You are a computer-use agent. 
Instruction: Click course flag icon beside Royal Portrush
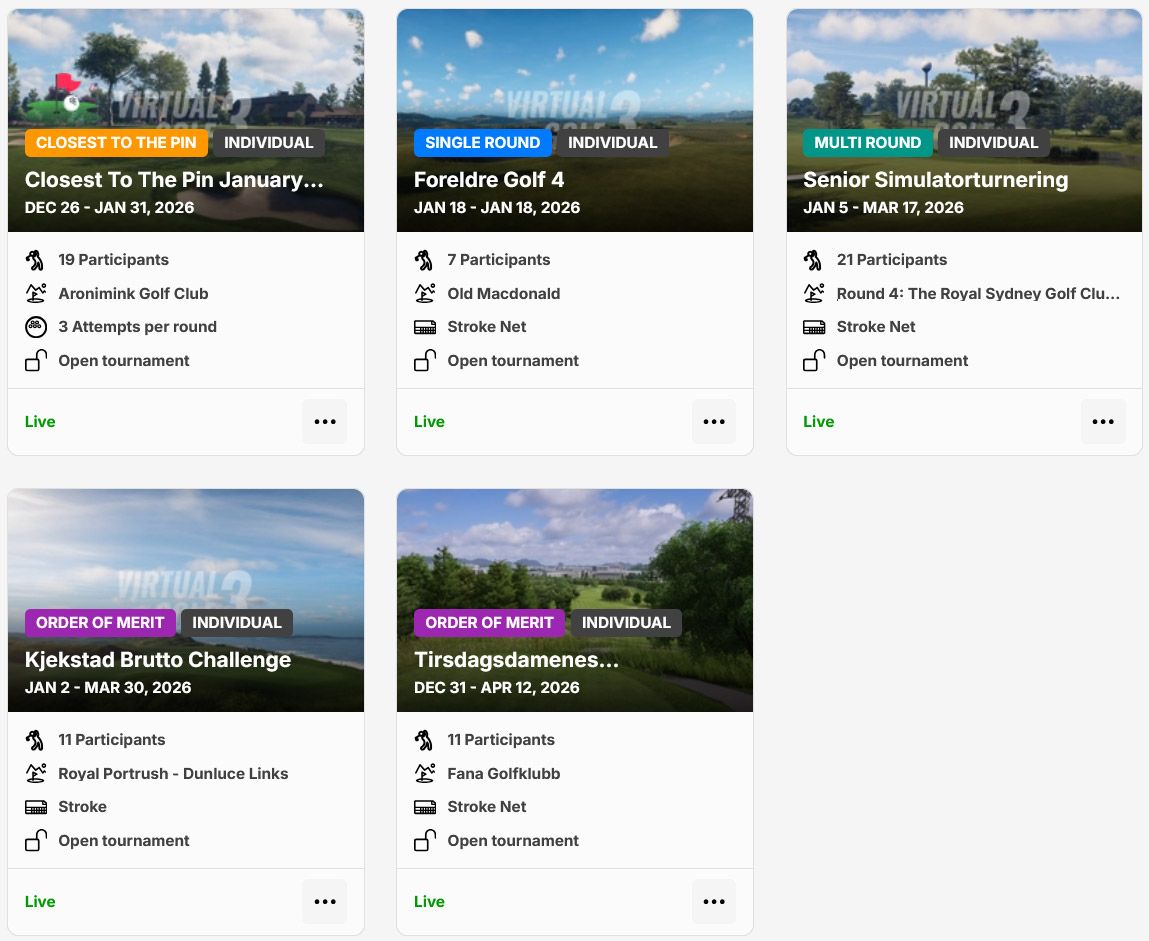[36, 774]
